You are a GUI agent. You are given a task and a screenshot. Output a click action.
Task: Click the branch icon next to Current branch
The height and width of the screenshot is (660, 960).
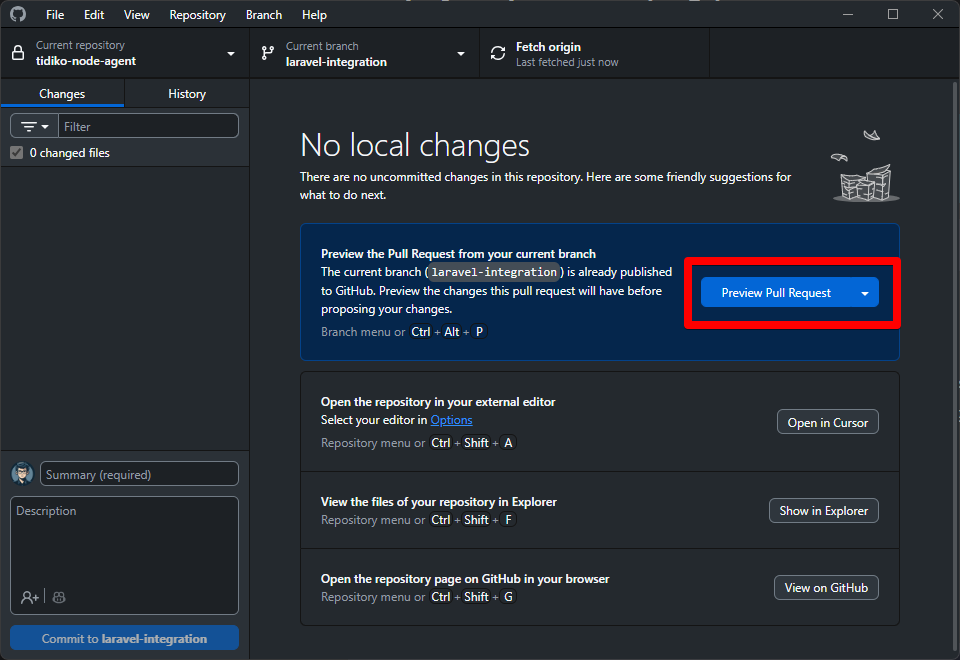pos(267,51)
